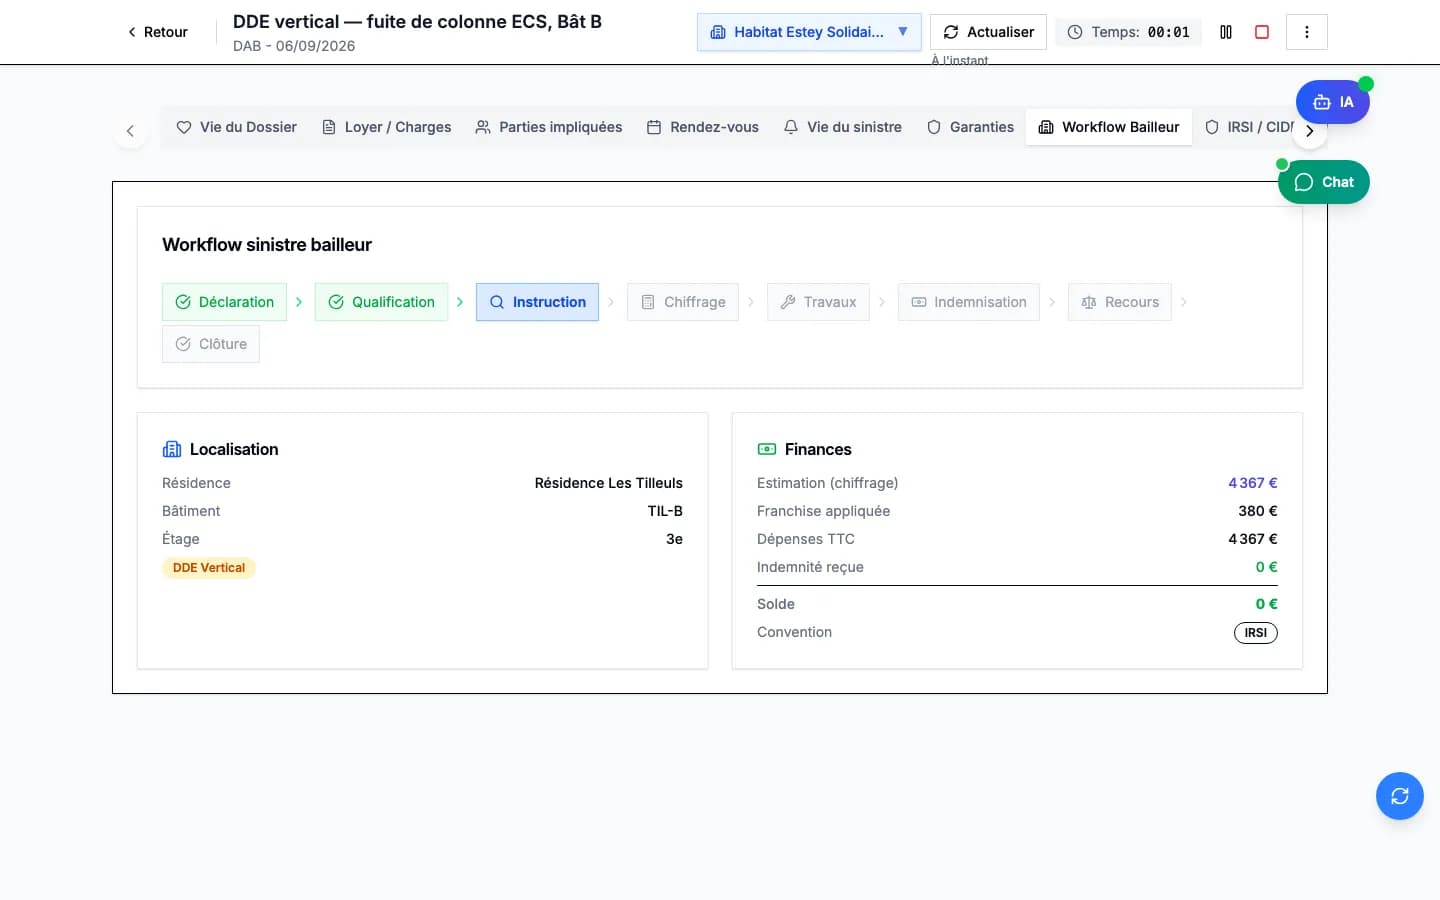Click the blue circular refresh floating button
1440x900 pixels.
click(x=1400, y=796)
